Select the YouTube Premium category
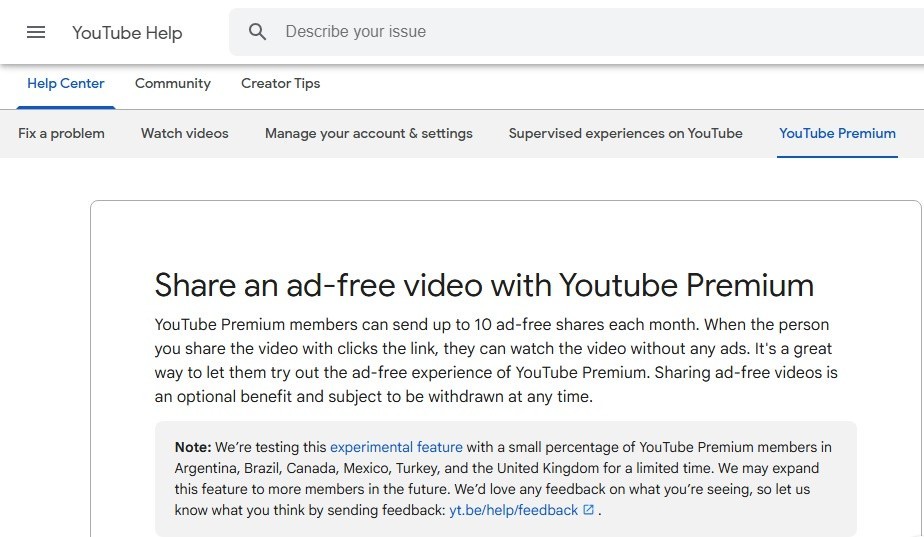Viewport: 924px width, 537px height. tap(837, 133)
